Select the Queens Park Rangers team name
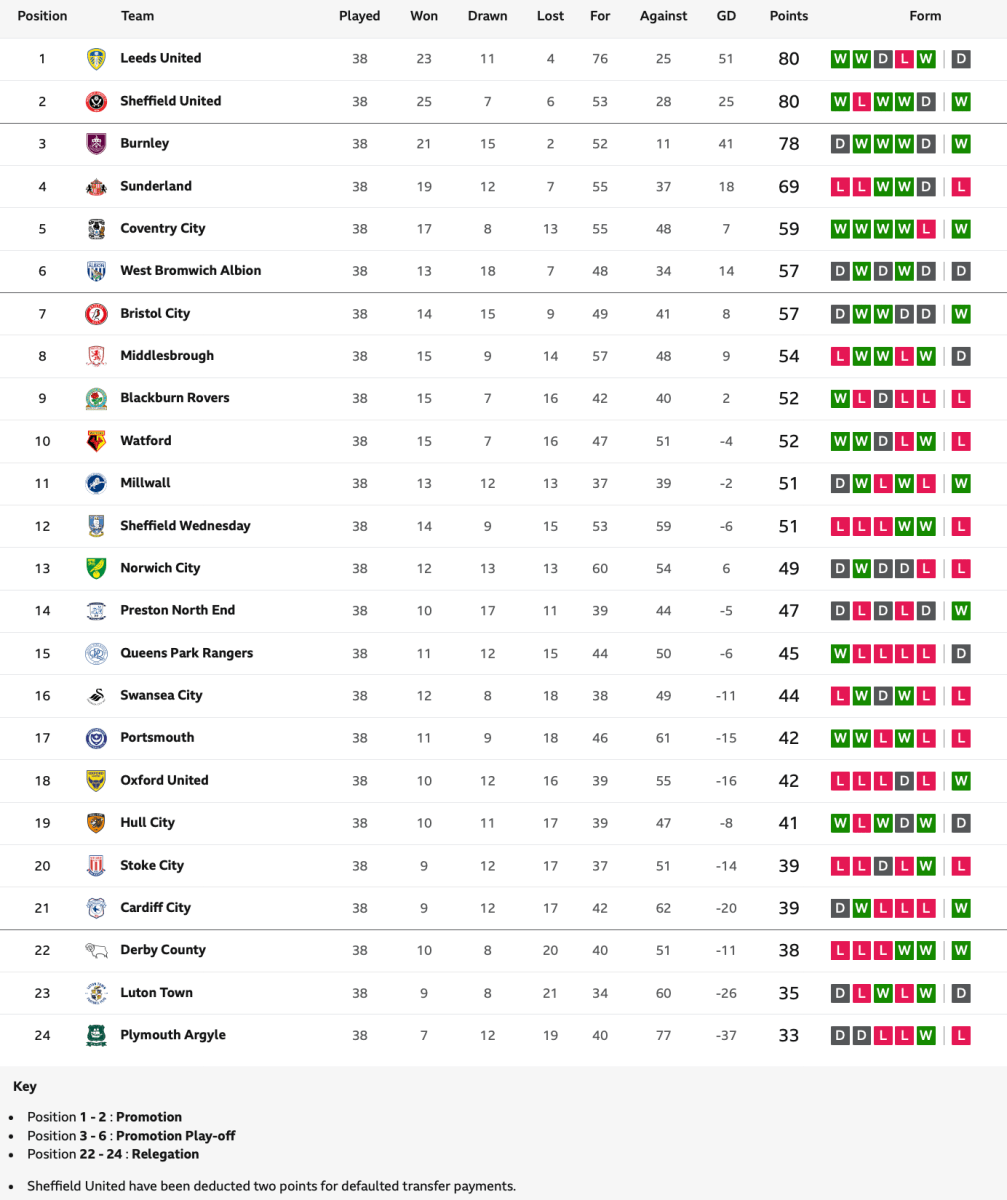The width and height of the screenshot is (1007, 1200). (186, 653)
